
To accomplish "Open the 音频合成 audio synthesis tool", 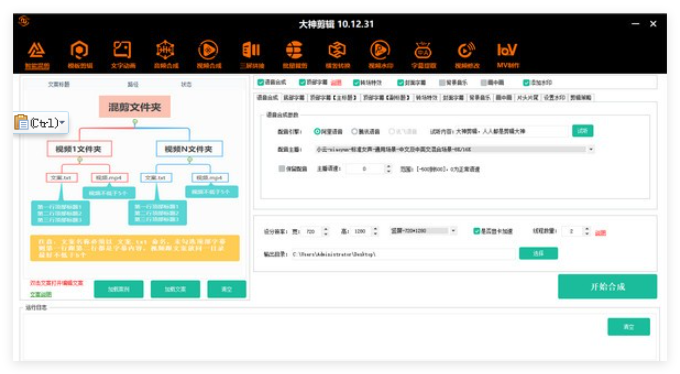I will [x=166, y=55].
